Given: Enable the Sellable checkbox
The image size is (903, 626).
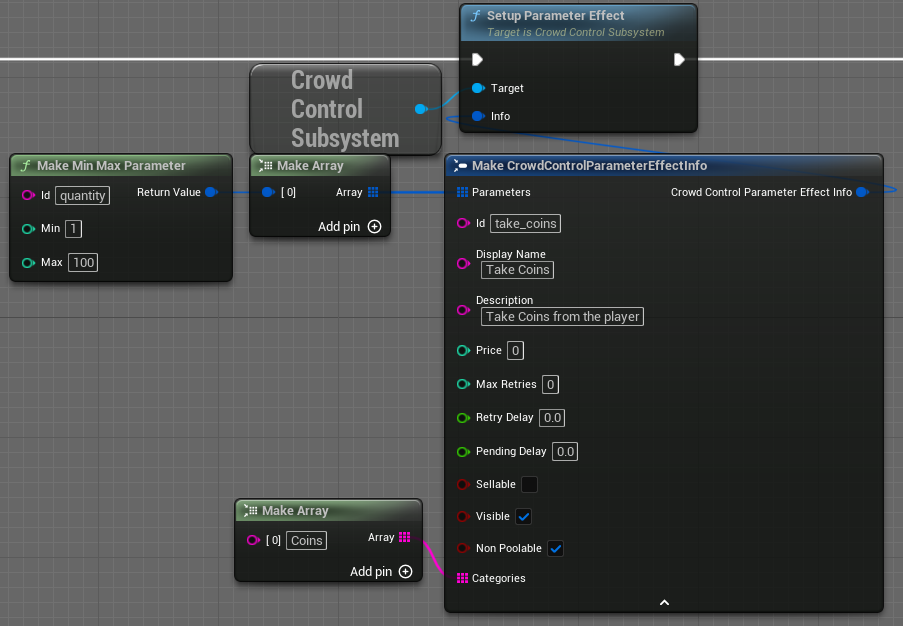Looking at the screenshot, I should click(x=529, y=484).
